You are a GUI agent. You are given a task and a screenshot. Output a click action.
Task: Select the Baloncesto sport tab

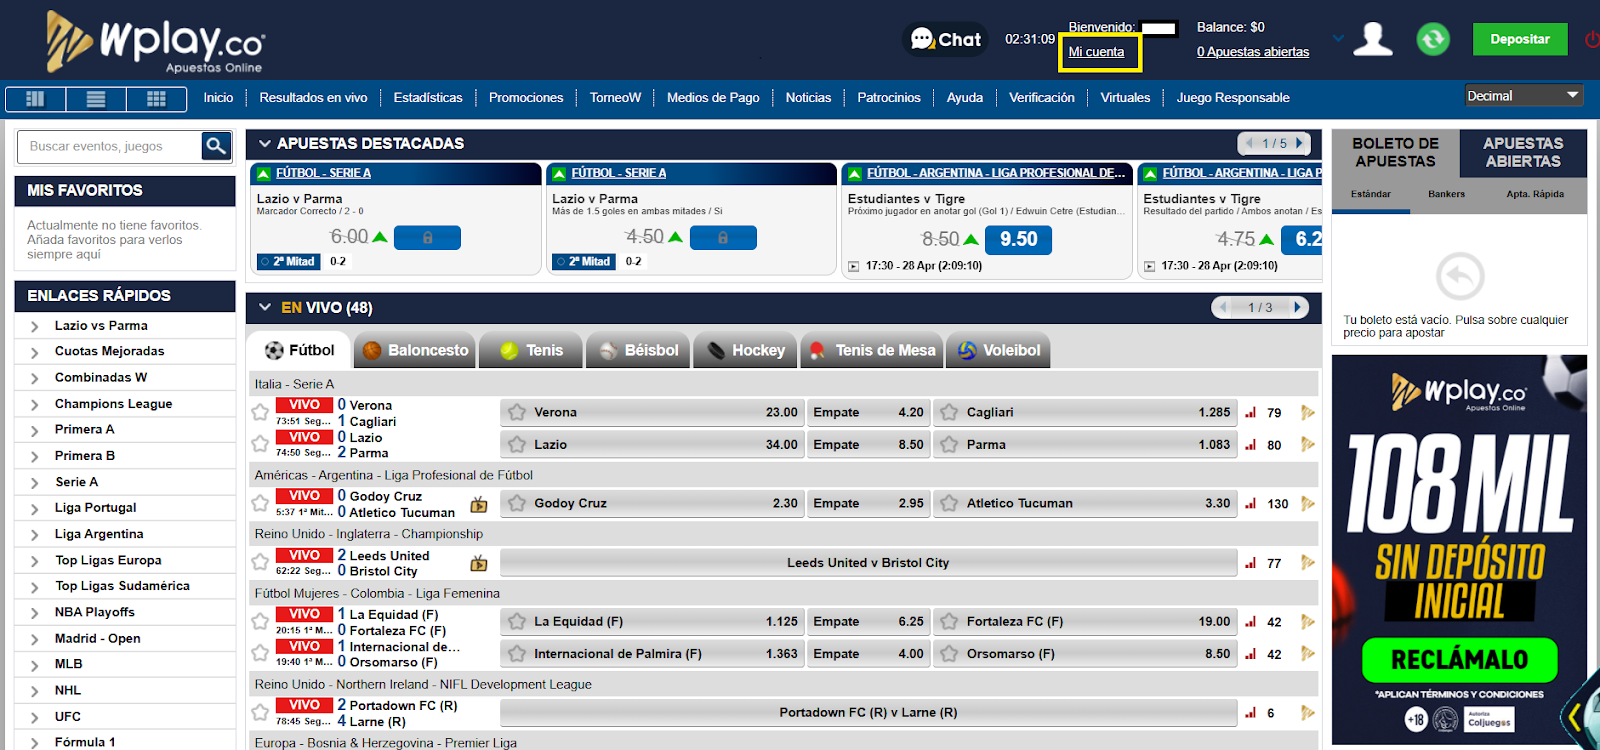[415, 350]
